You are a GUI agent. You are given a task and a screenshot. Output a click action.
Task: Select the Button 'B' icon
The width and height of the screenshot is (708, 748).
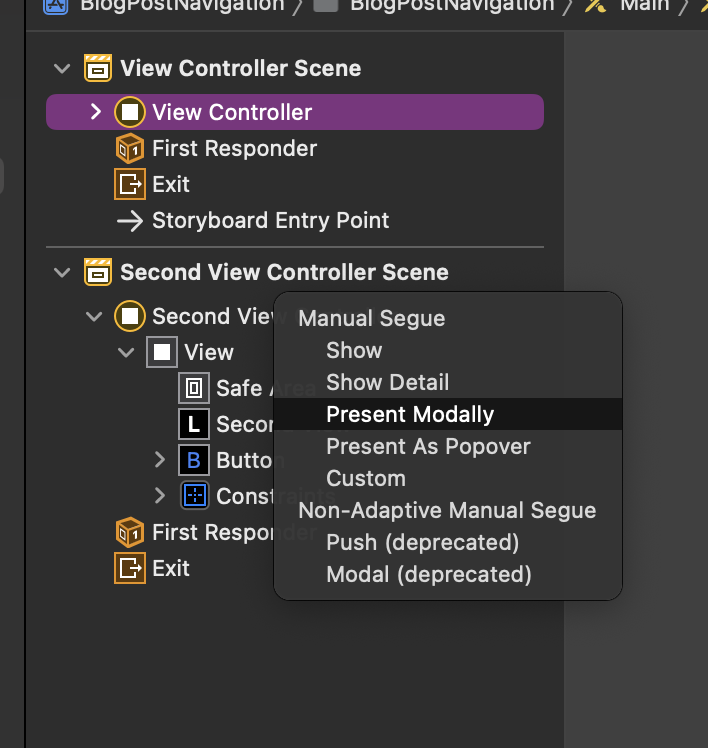pos(194,460)
